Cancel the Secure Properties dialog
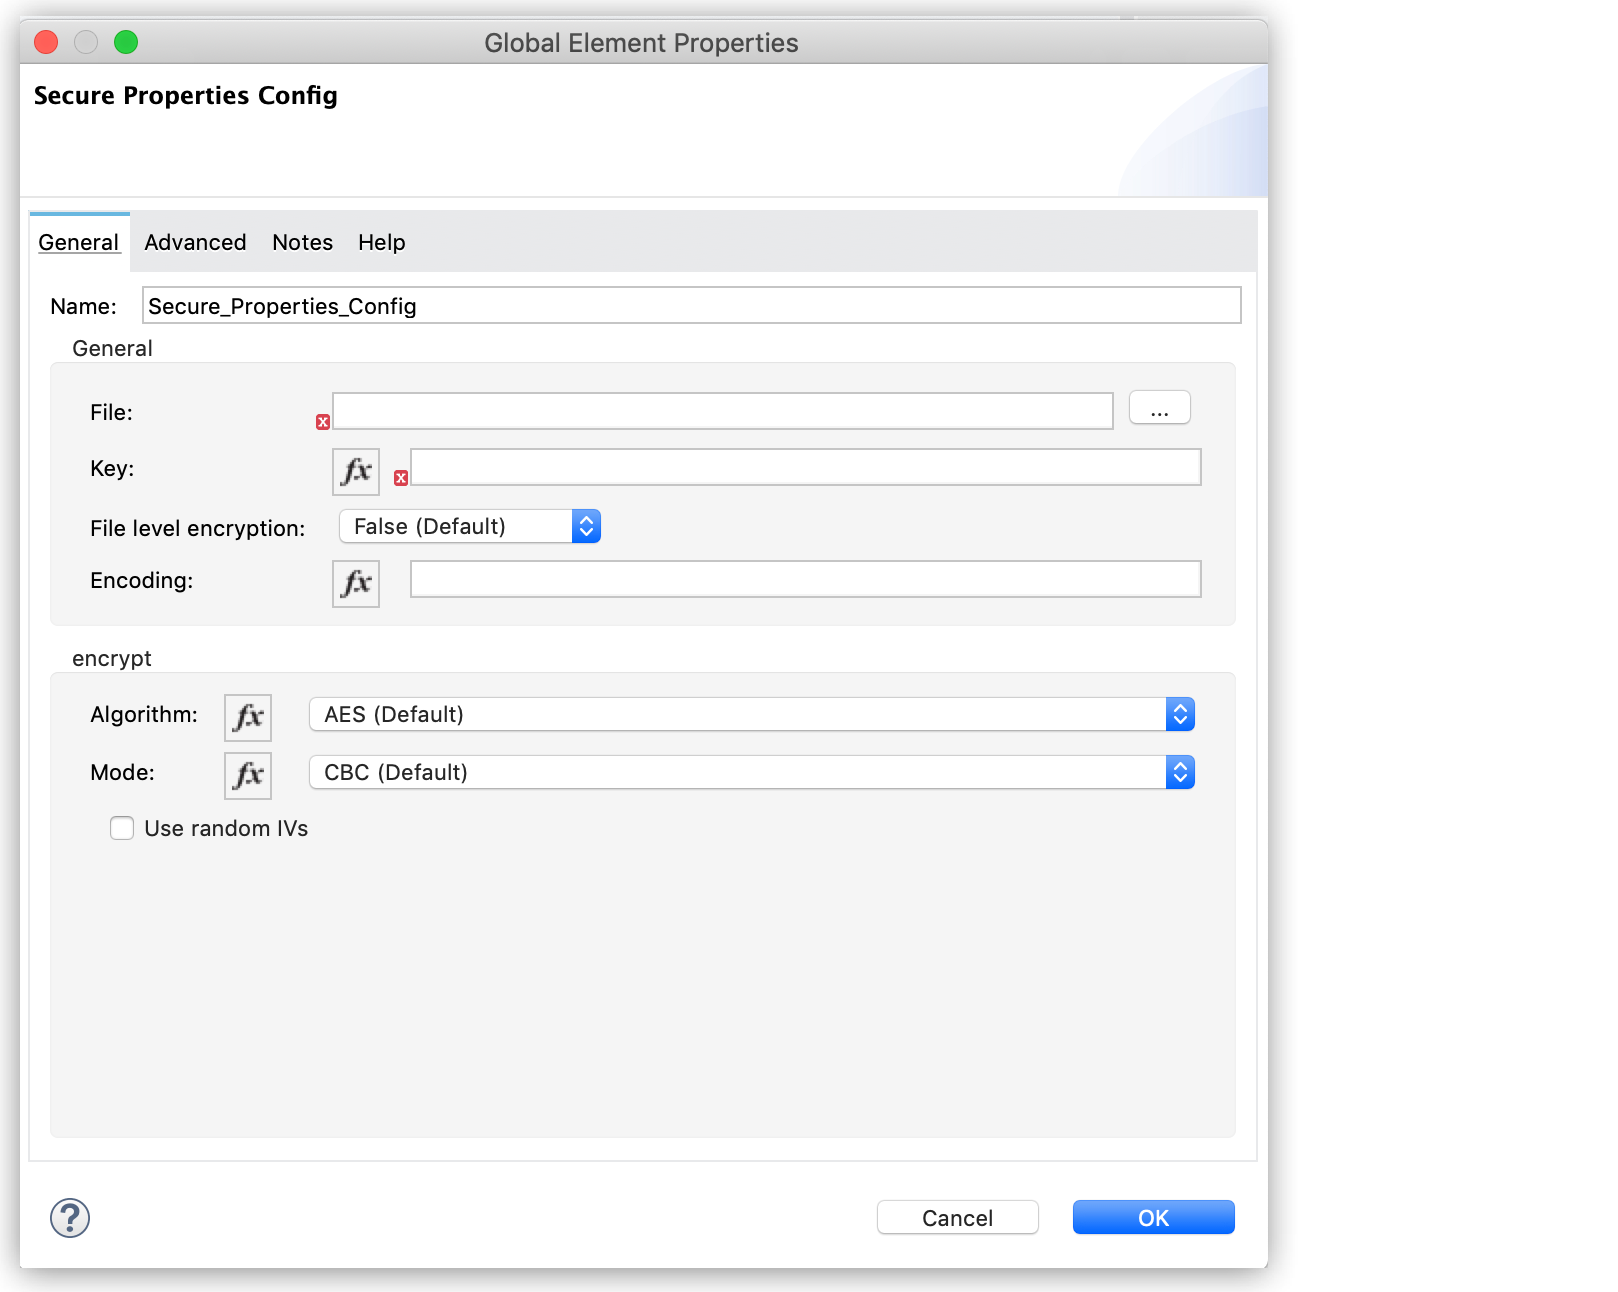The height and width of the screenshot is (1292, 1618). click(x=956, y=1217)
